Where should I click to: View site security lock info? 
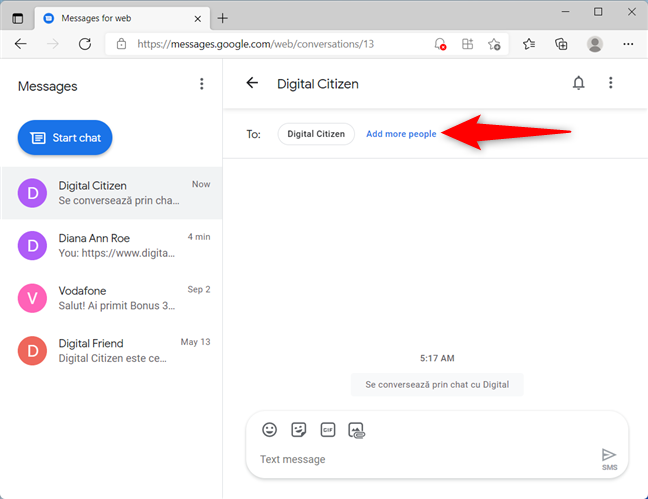(121, 44)
